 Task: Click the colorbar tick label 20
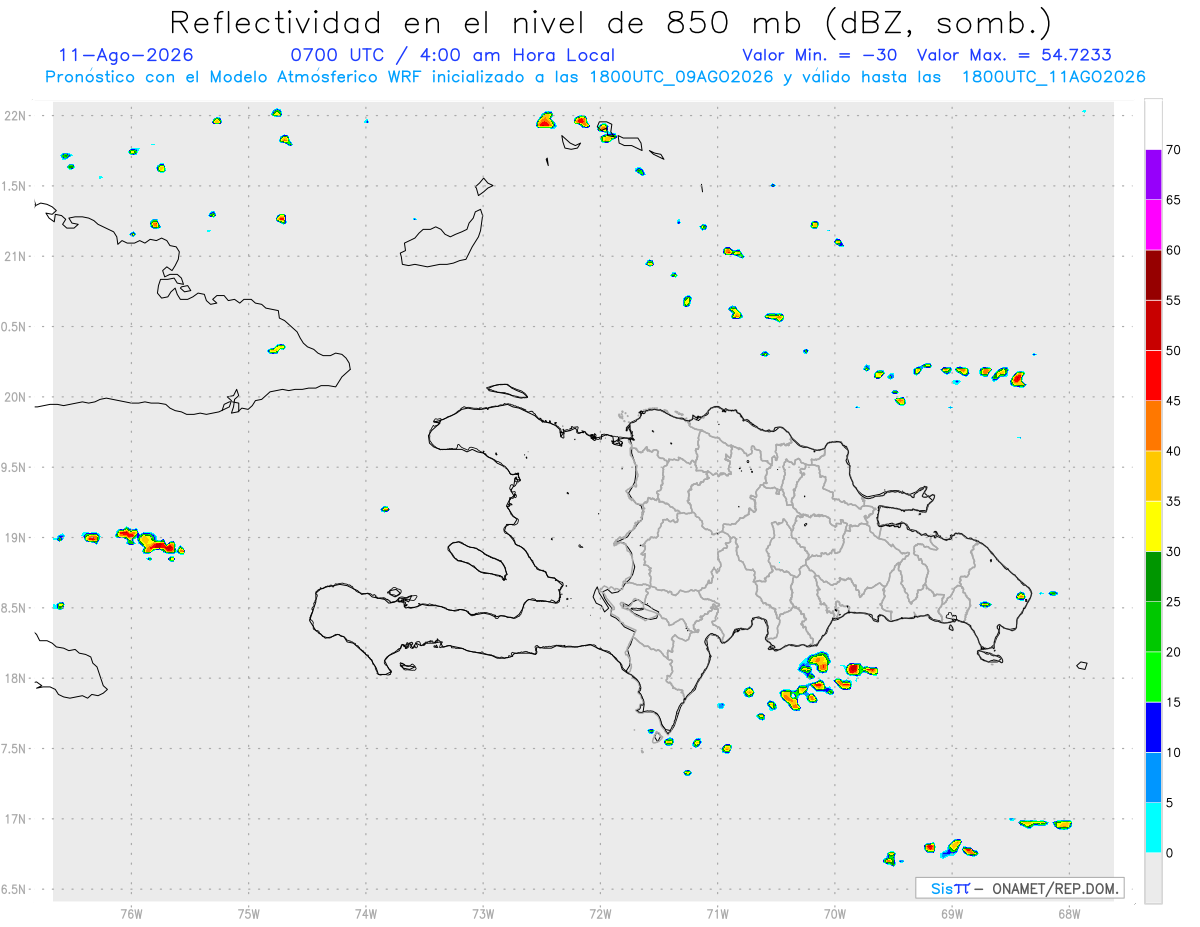click(x=1174, y=652)
